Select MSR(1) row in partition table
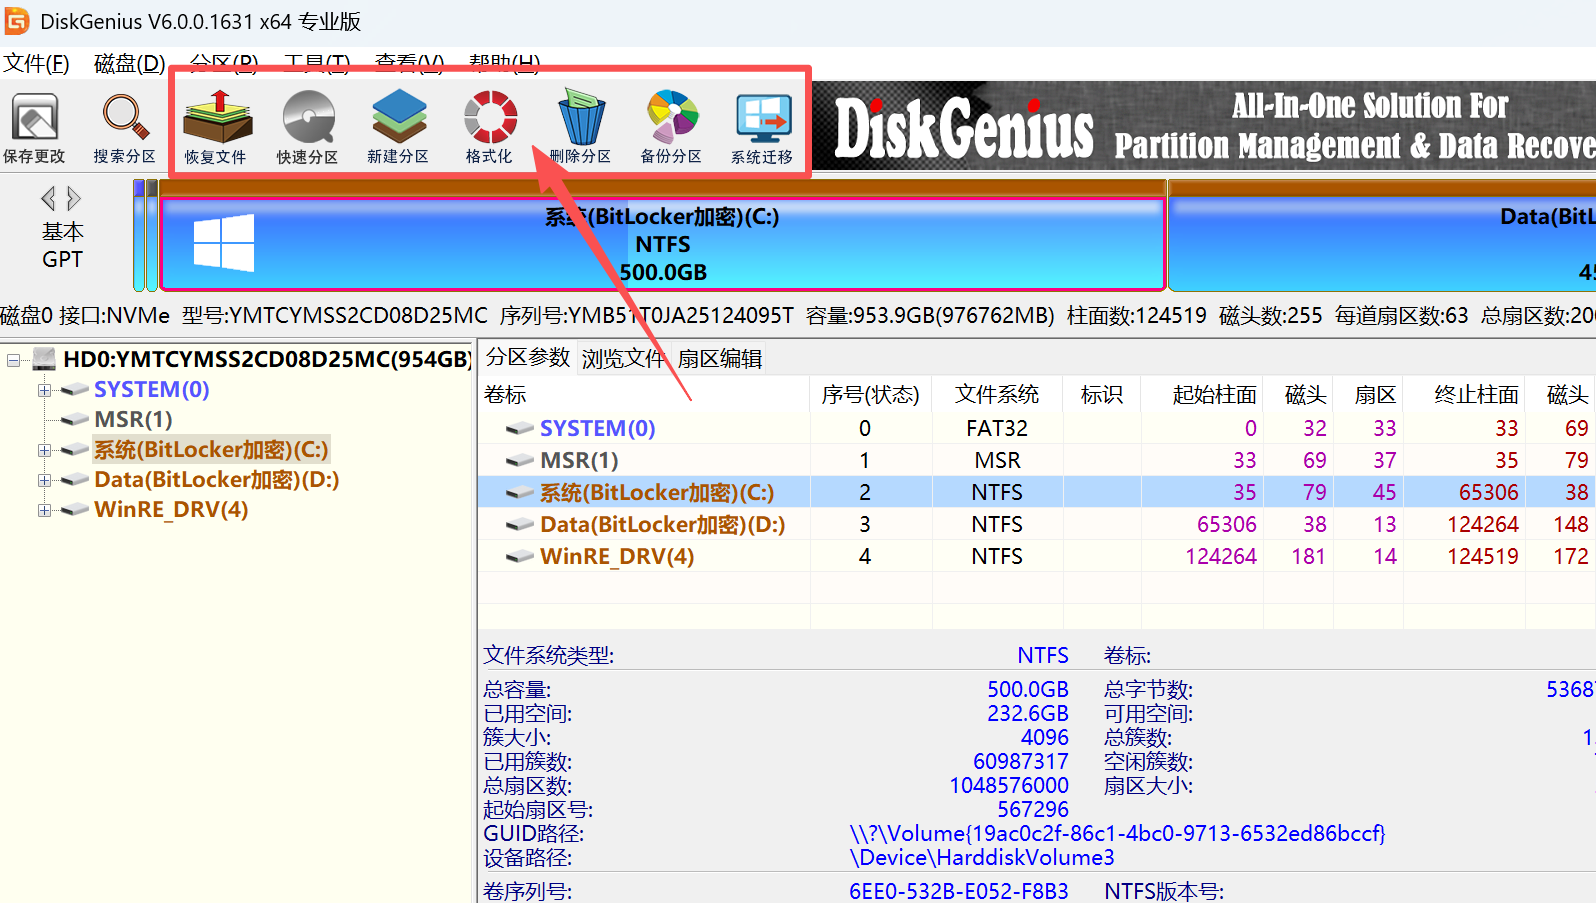Viewport: 1596px width, 903px height. click(1037, 460)
